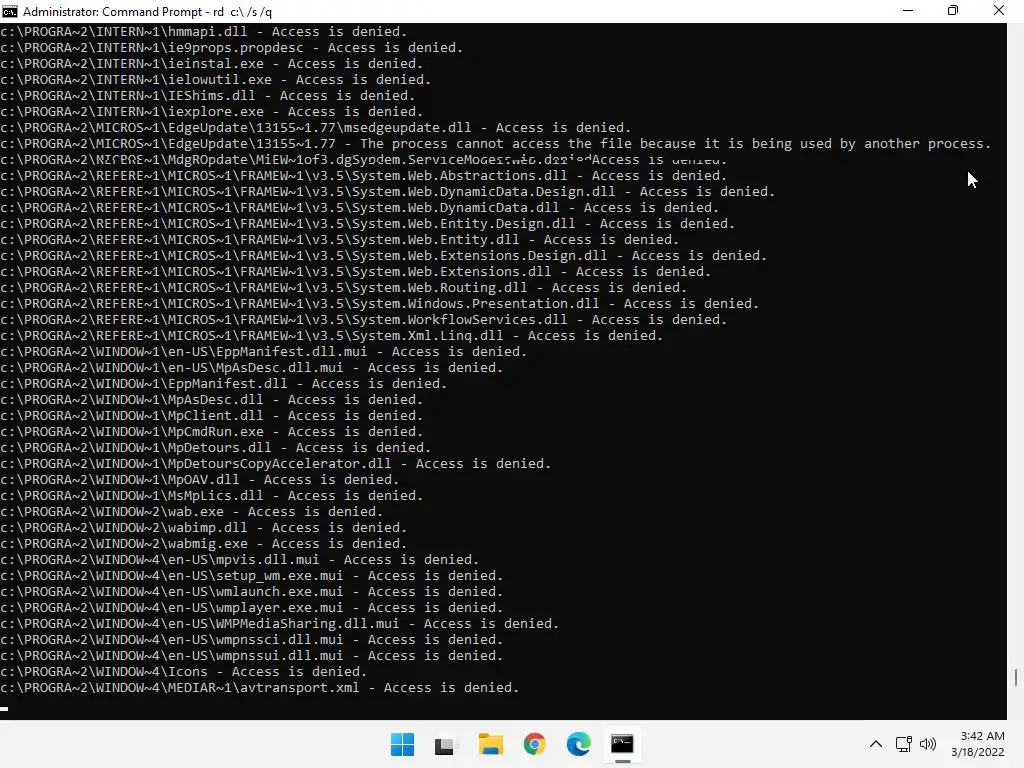Click the en-US\EppManifest.dll.mui line
Viewport: 1024px width, 768px height.
point(264,351)
